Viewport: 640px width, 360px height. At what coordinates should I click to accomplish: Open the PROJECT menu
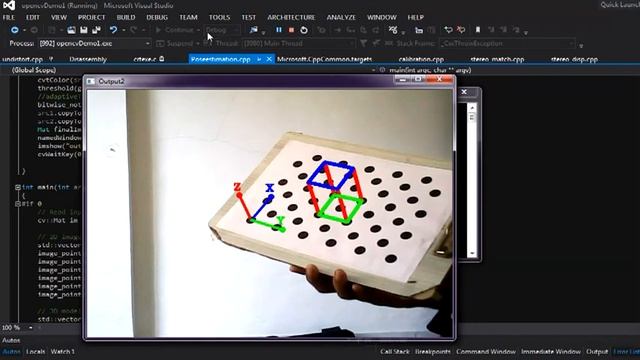click(x=91, y=18)
